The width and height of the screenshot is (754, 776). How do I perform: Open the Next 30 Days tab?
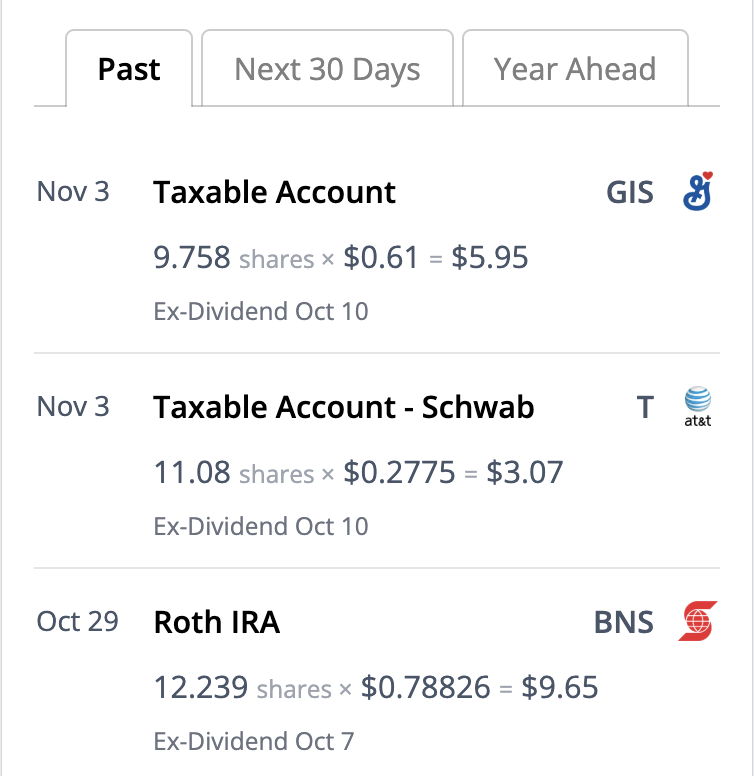point(327,70)
